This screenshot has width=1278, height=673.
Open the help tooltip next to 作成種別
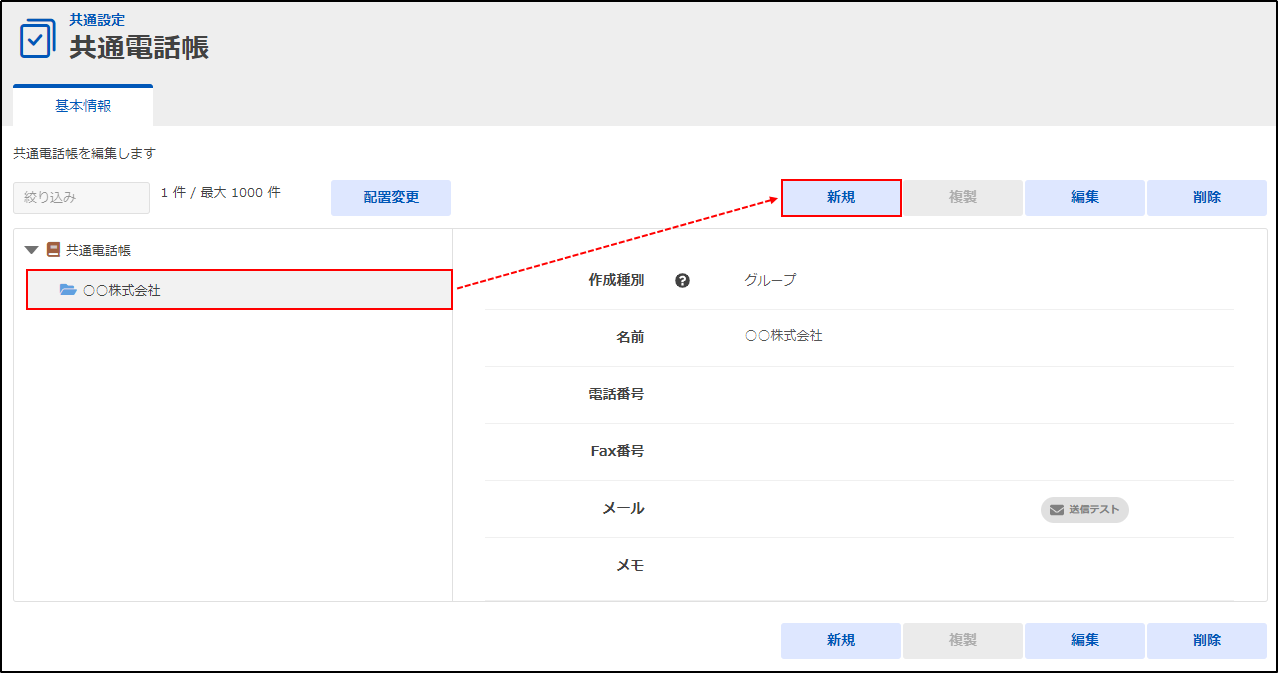[x=683, y=281]
